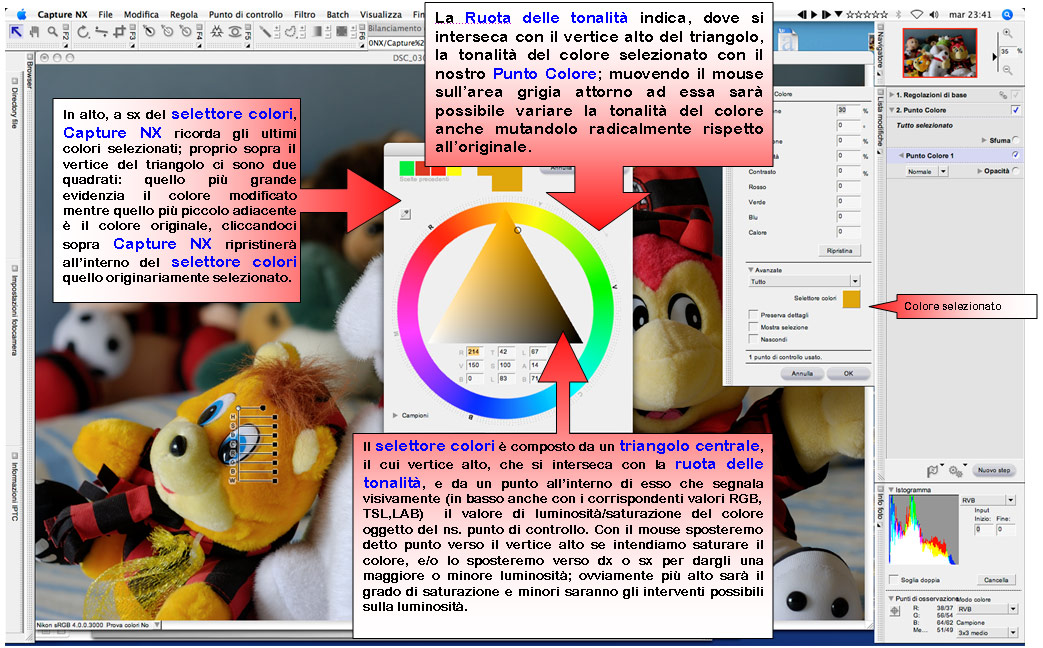
Task: Open the Batch menu
Action: [x=337, y=14]
